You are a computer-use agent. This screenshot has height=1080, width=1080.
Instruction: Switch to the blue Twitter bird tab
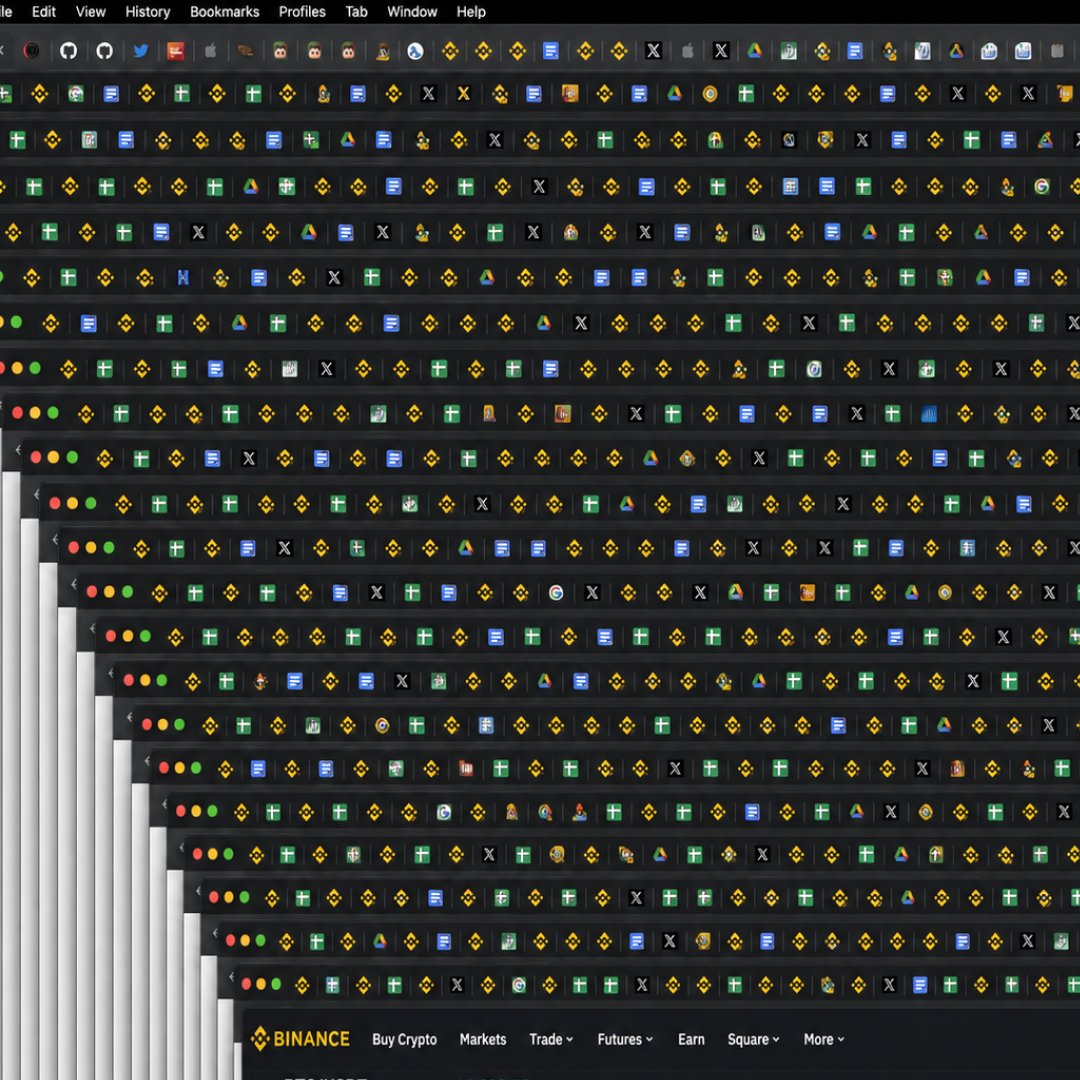pos(141,50)
